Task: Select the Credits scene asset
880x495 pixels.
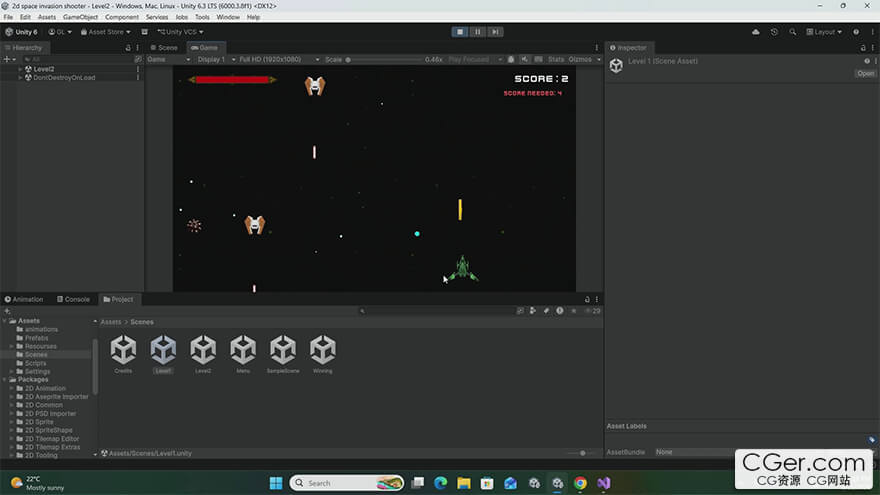Action: click(x=123, y=354)
